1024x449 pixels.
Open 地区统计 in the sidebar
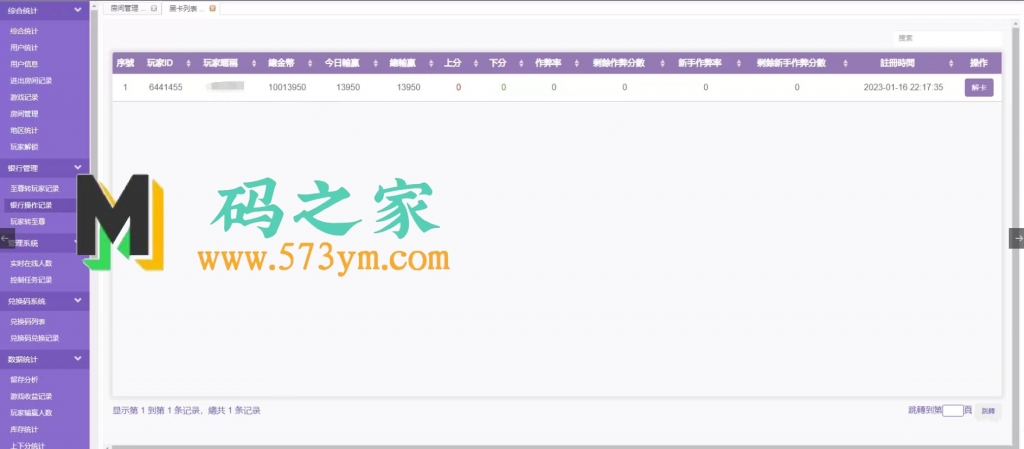click(24, 131)
